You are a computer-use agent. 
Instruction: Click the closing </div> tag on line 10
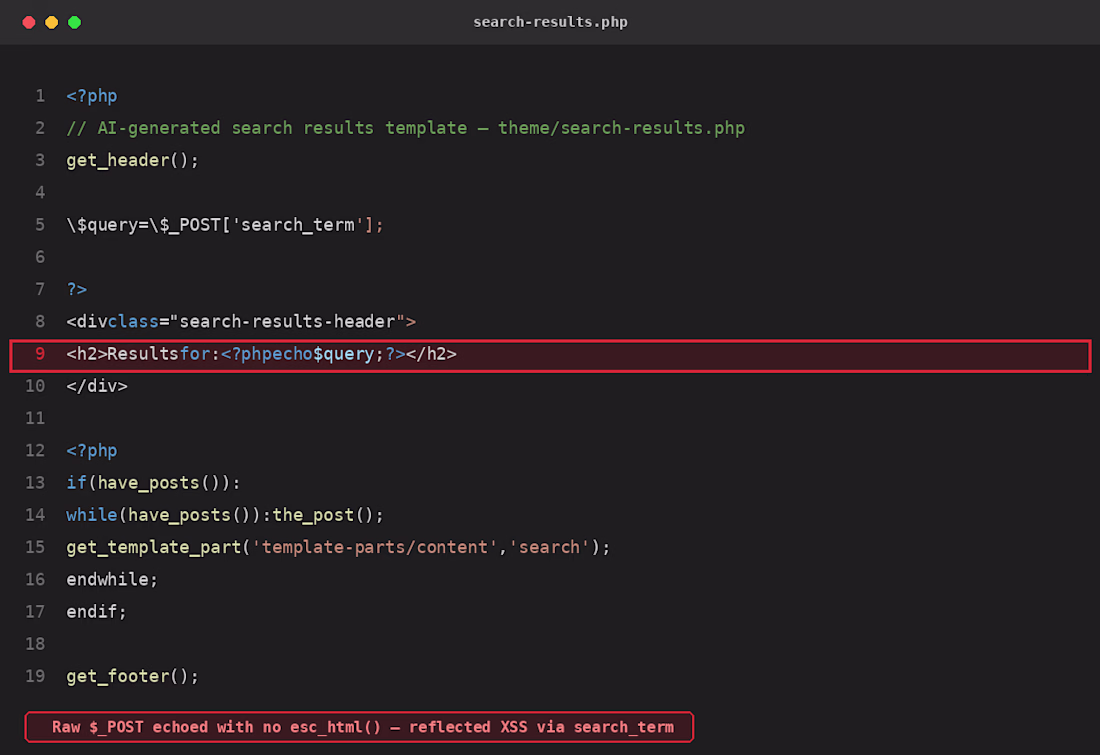[x=97, y=387]
